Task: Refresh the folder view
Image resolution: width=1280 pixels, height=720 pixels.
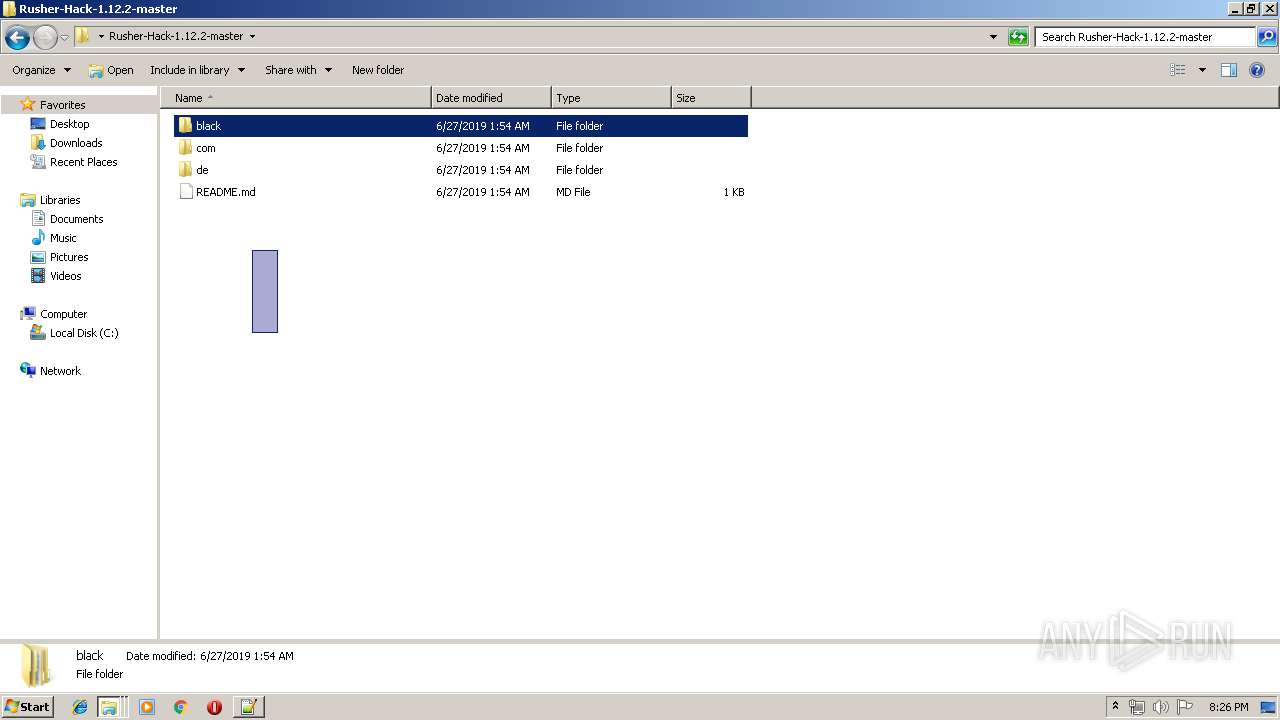Action: [x=1018, y=37]
